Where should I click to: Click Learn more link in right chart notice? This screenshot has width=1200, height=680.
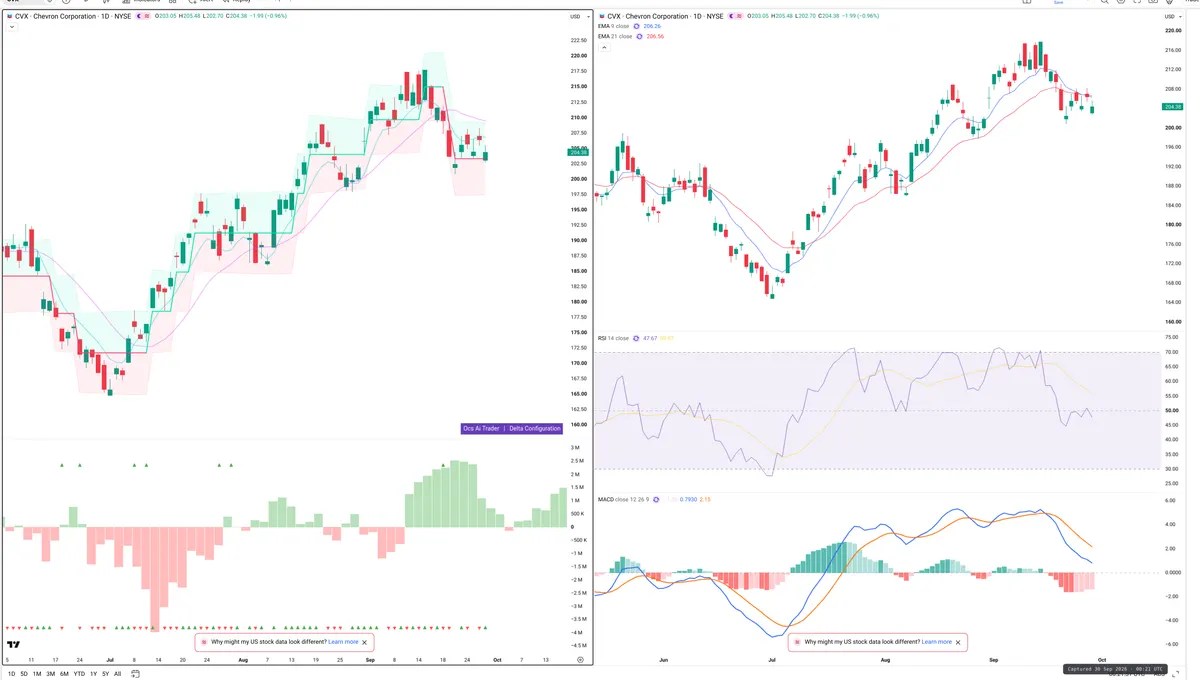936,642
